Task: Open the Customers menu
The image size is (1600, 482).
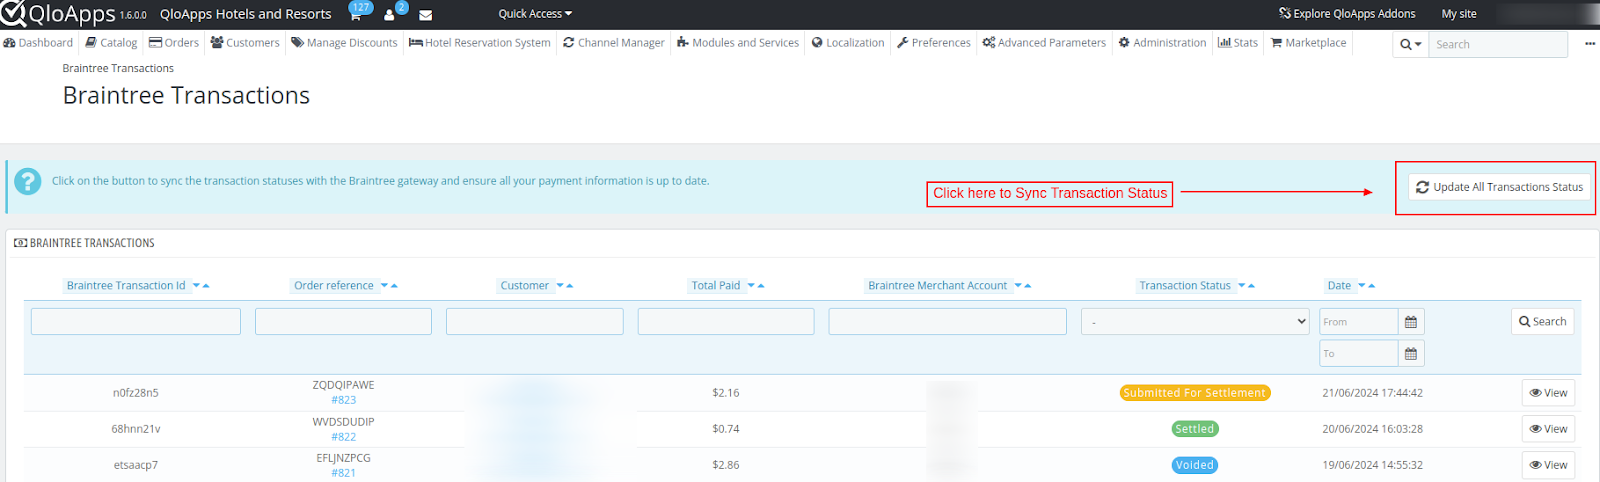Action: [245, 43]
